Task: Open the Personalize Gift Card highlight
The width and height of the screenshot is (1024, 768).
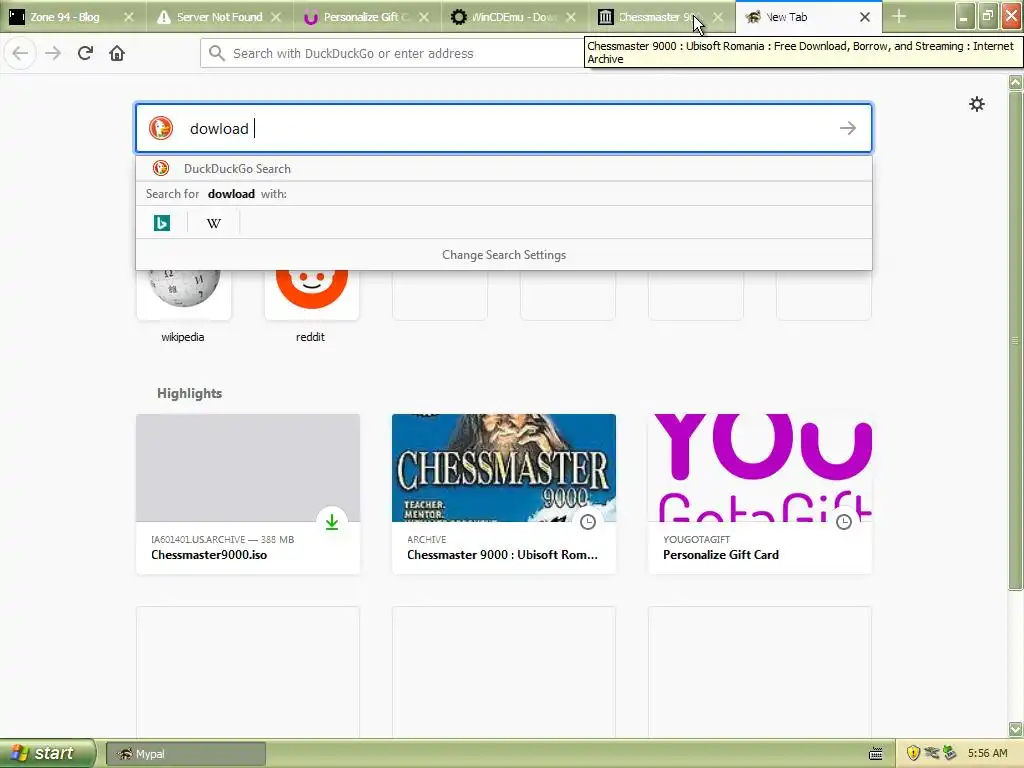Action: coord(760,494)
